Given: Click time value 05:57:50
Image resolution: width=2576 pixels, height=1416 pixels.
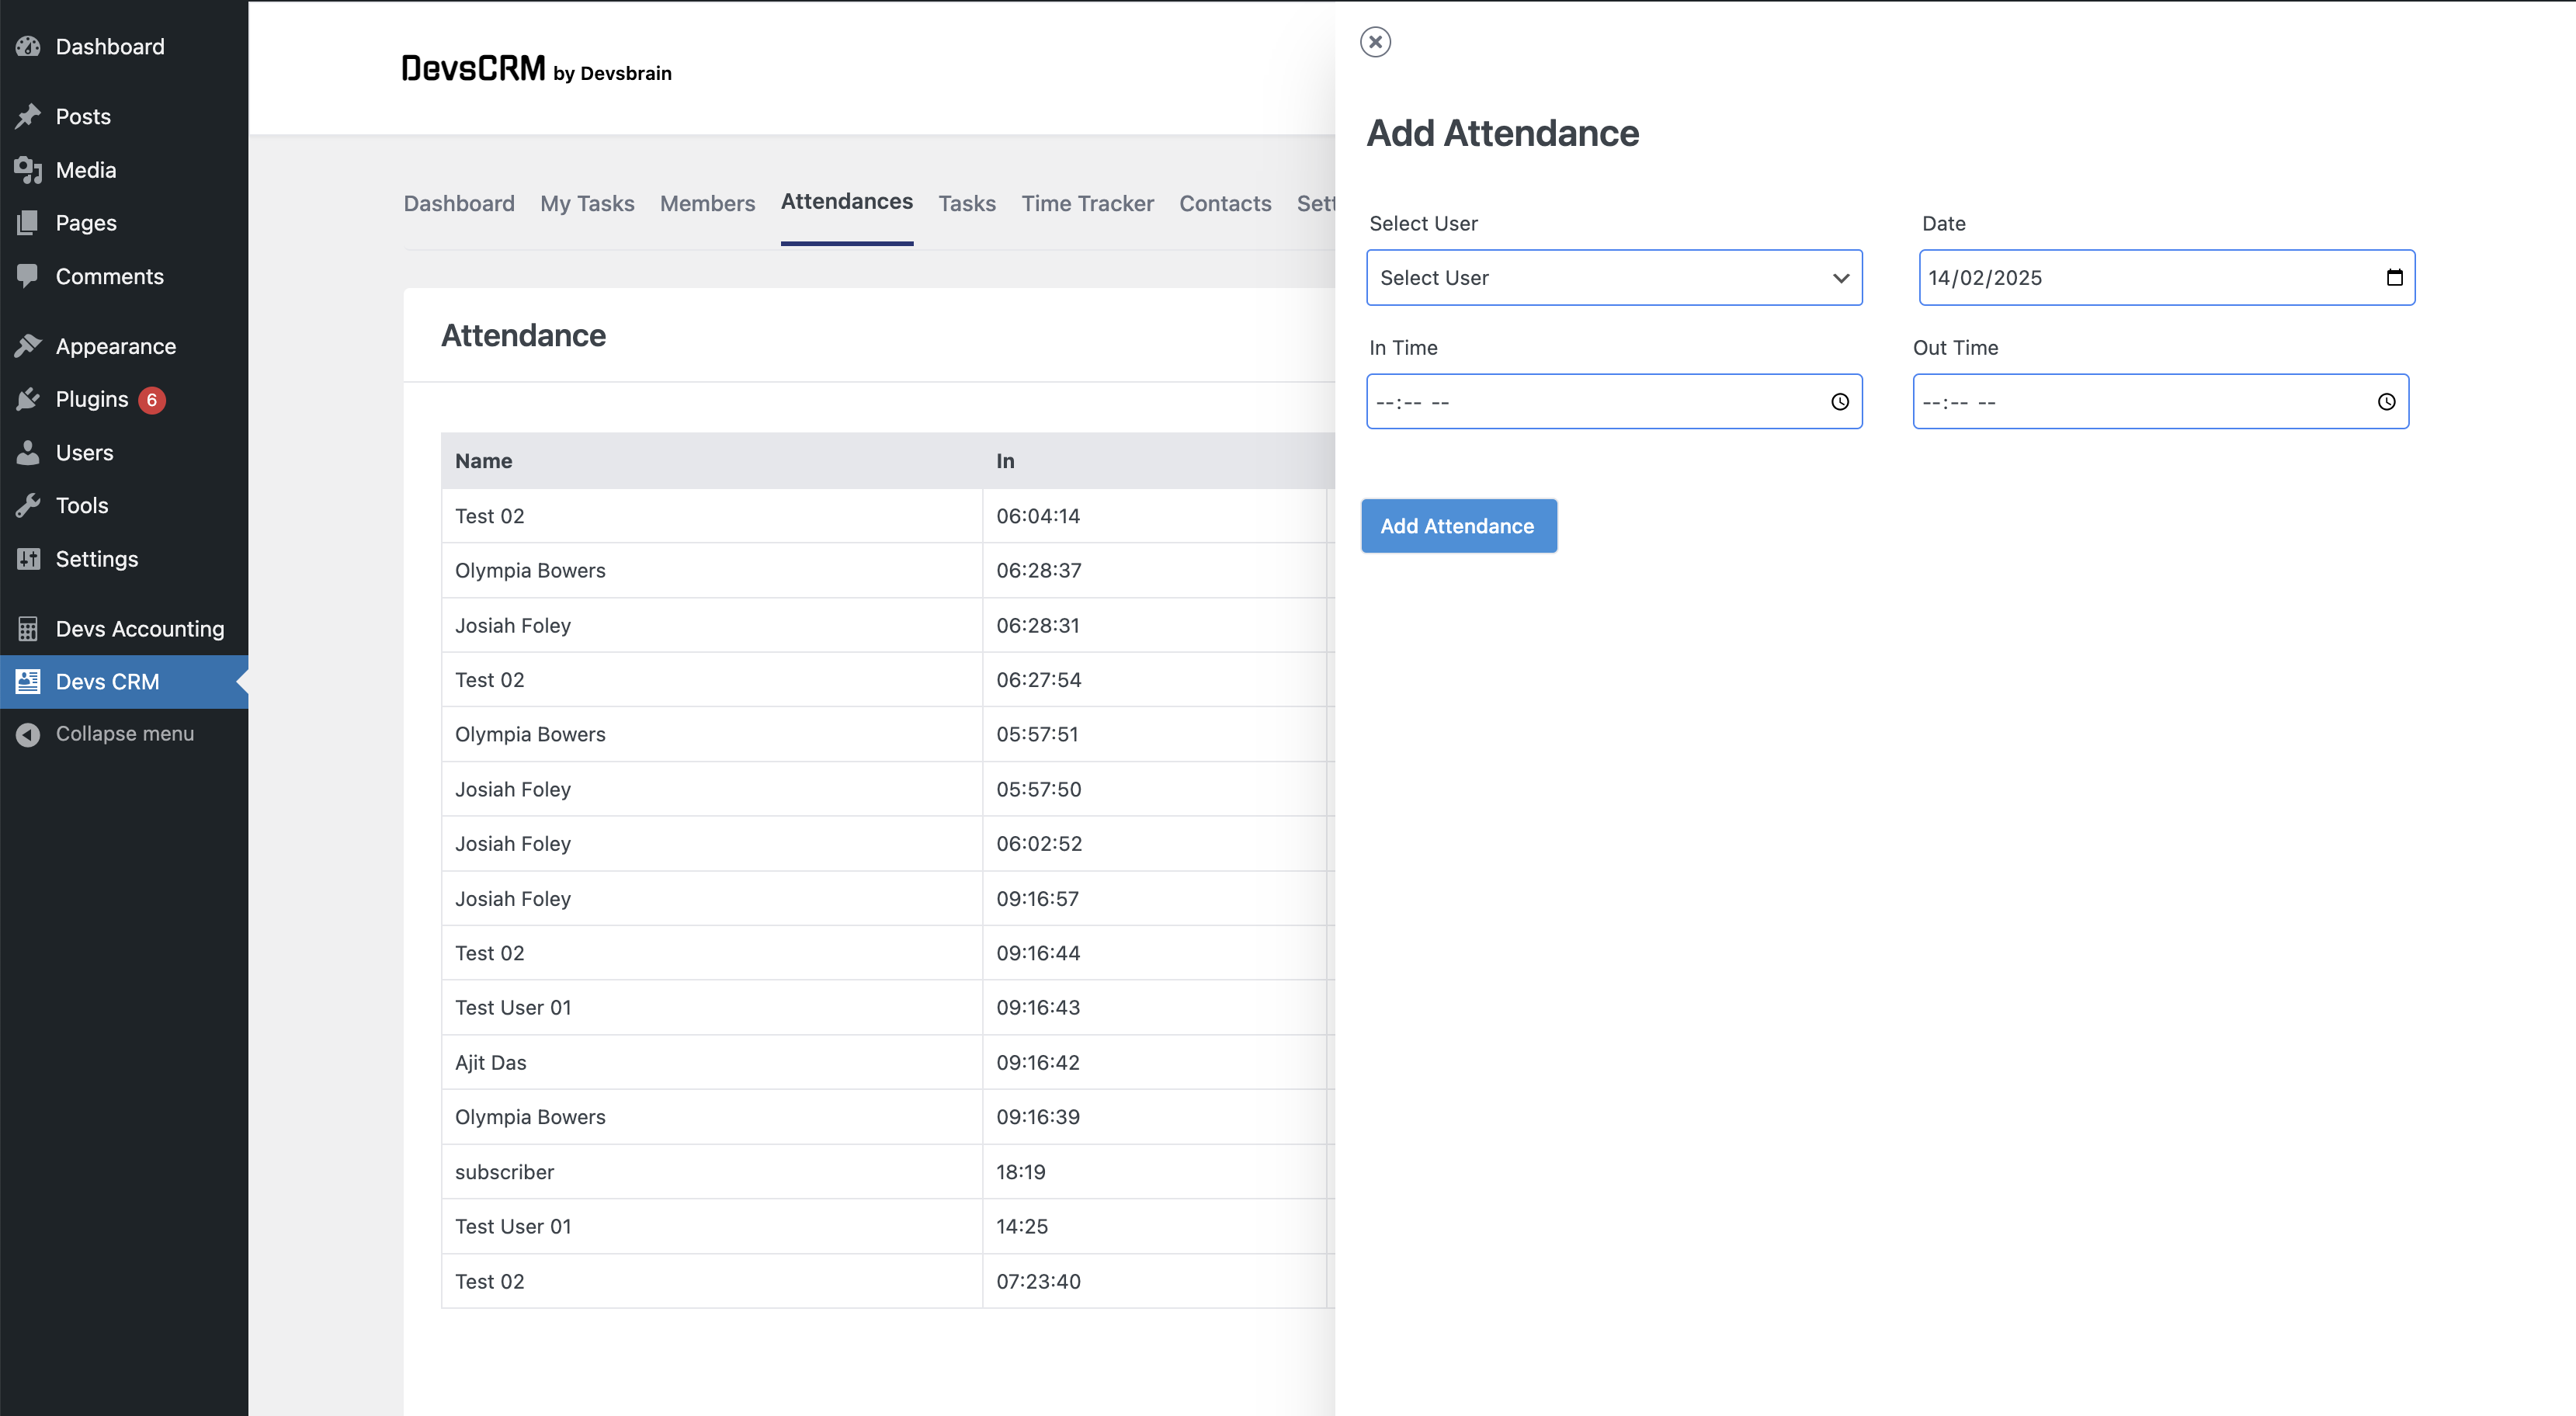Looking at the screenshot, I should click(x=1039, y=789).
